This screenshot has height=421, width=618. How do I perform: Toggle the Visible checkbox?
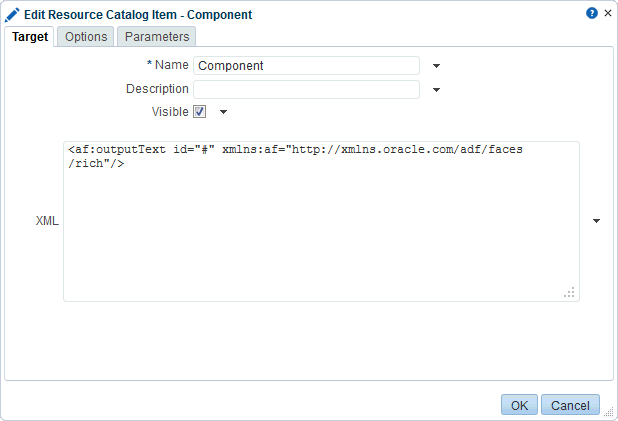[199, 112]
